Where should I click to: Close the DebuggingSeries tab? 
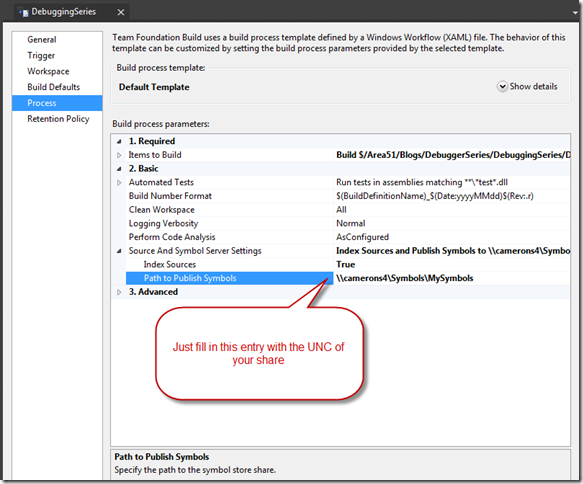pos(121,12)
